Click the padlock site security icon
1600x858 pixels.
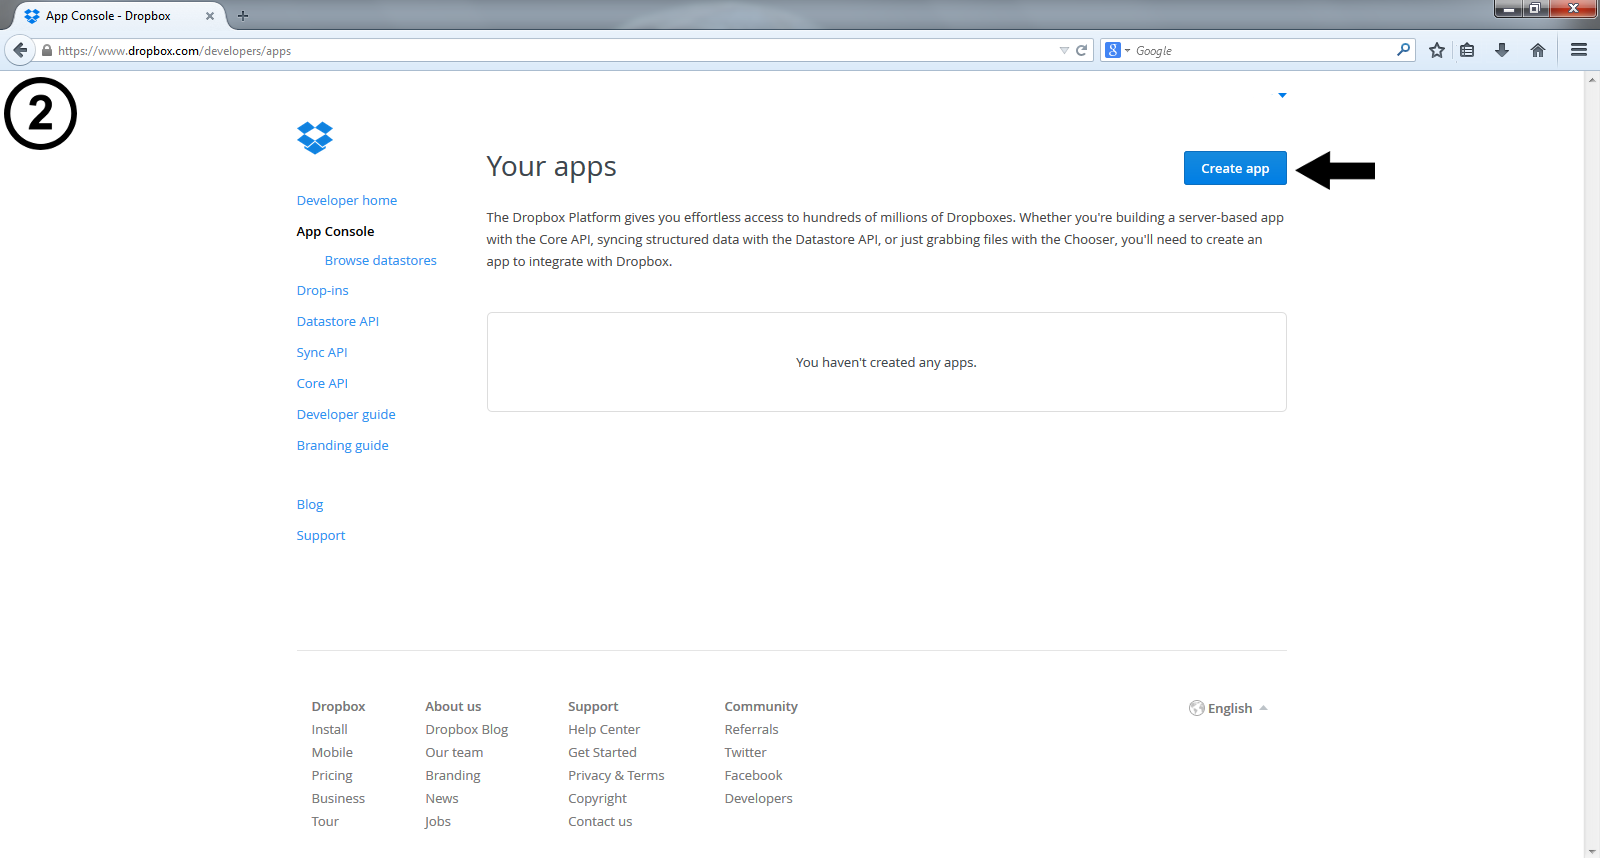[x=46, y=50]
